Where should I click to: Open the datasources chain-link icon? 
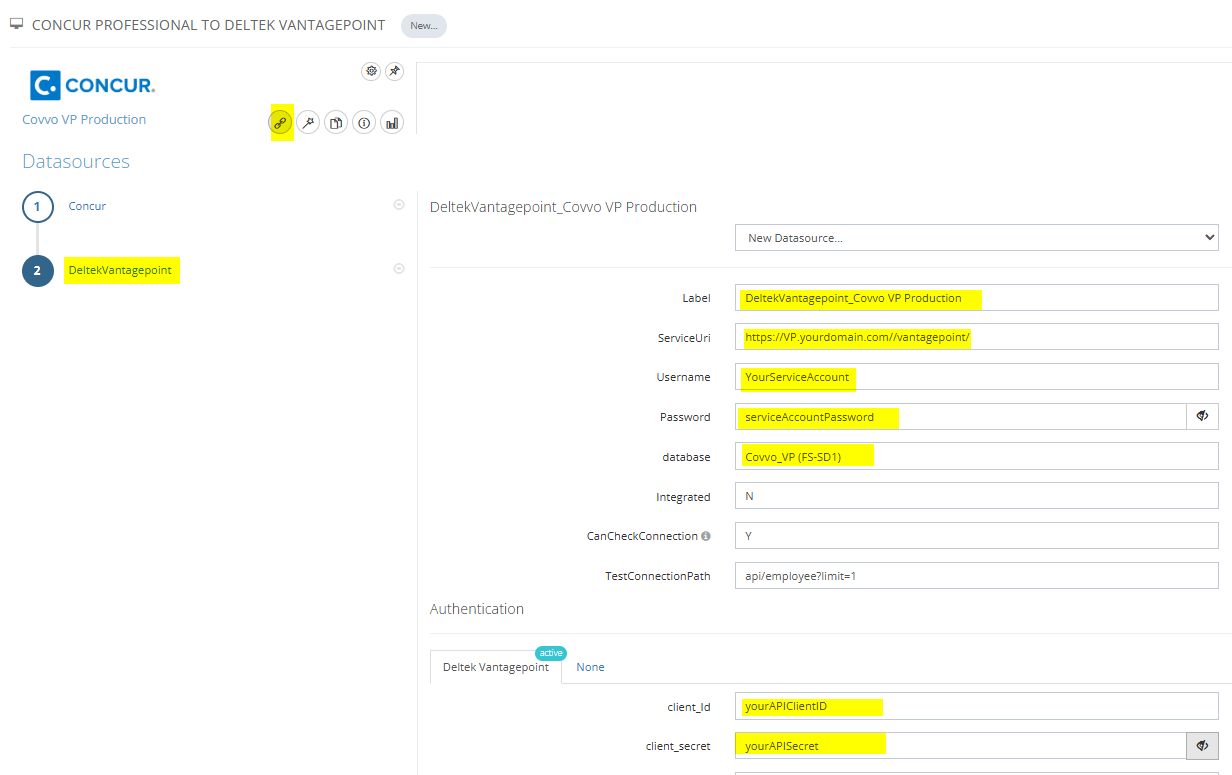point(281,123)
